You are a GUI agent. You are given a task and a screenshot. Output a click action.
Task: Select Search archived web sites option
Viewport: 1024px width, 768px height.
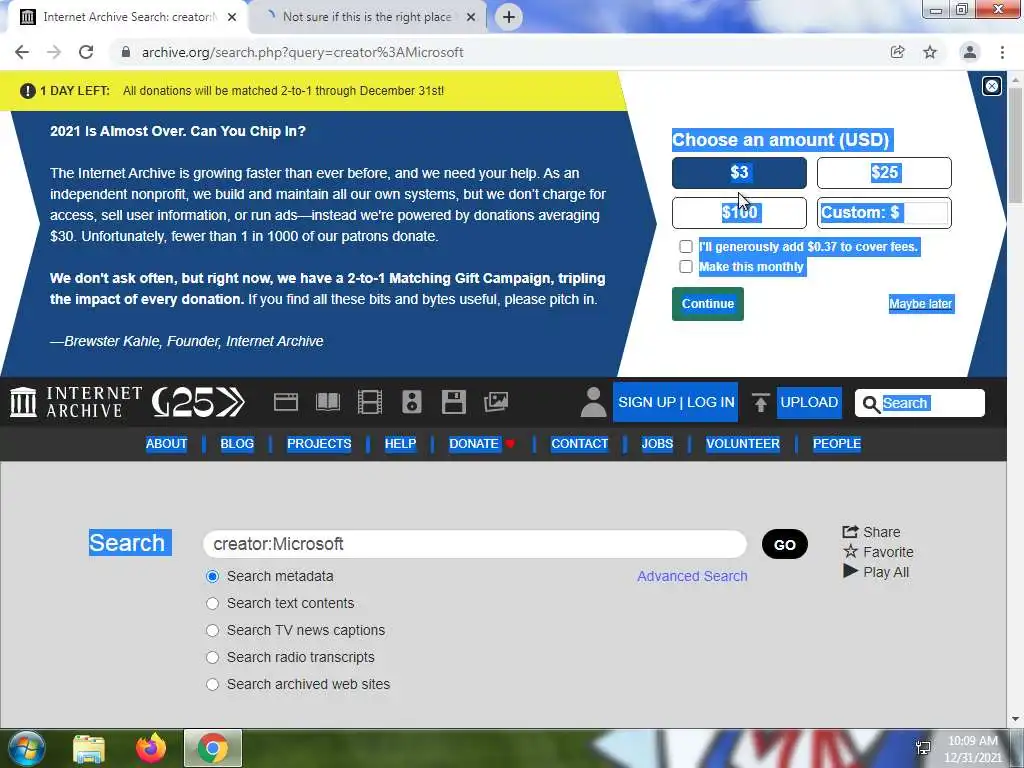point(212,684)
